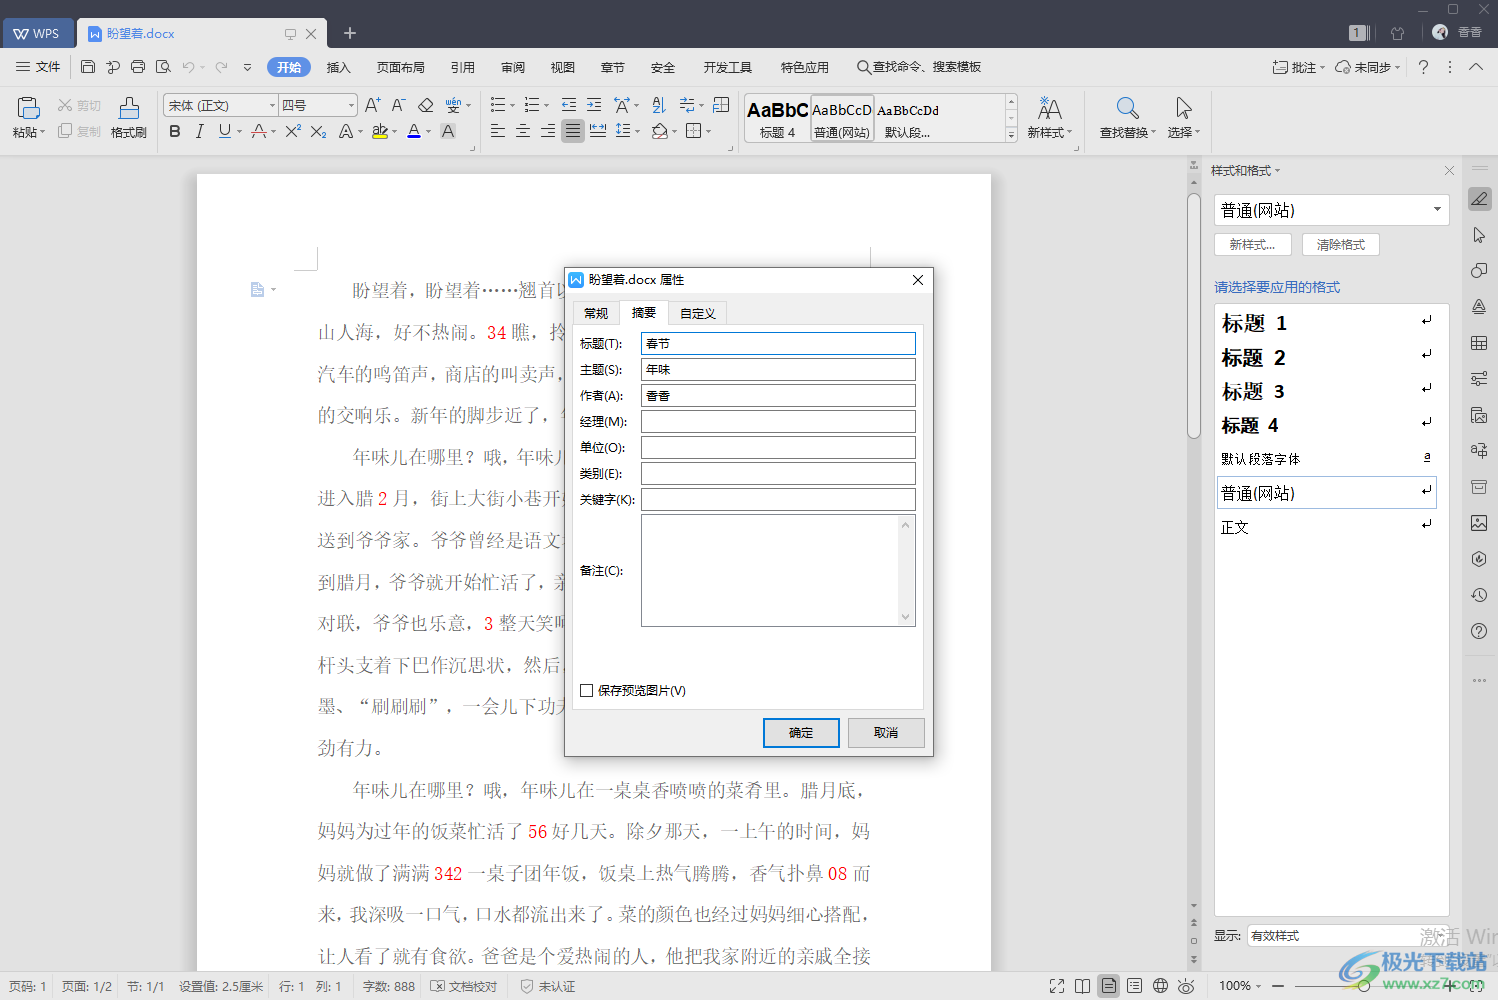This screenshot has width=1498, height=1000.
Task: Click the Keywords field in properties dialog
Action: click(x=778, y=499)
